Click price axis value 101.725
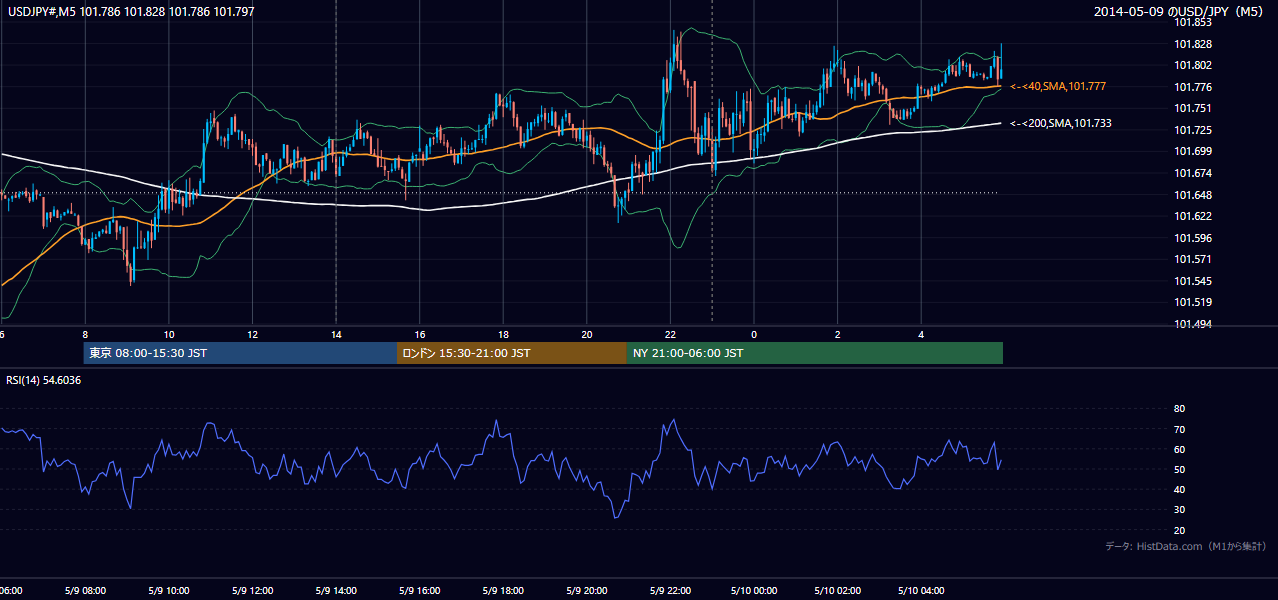 (1192, 131)
